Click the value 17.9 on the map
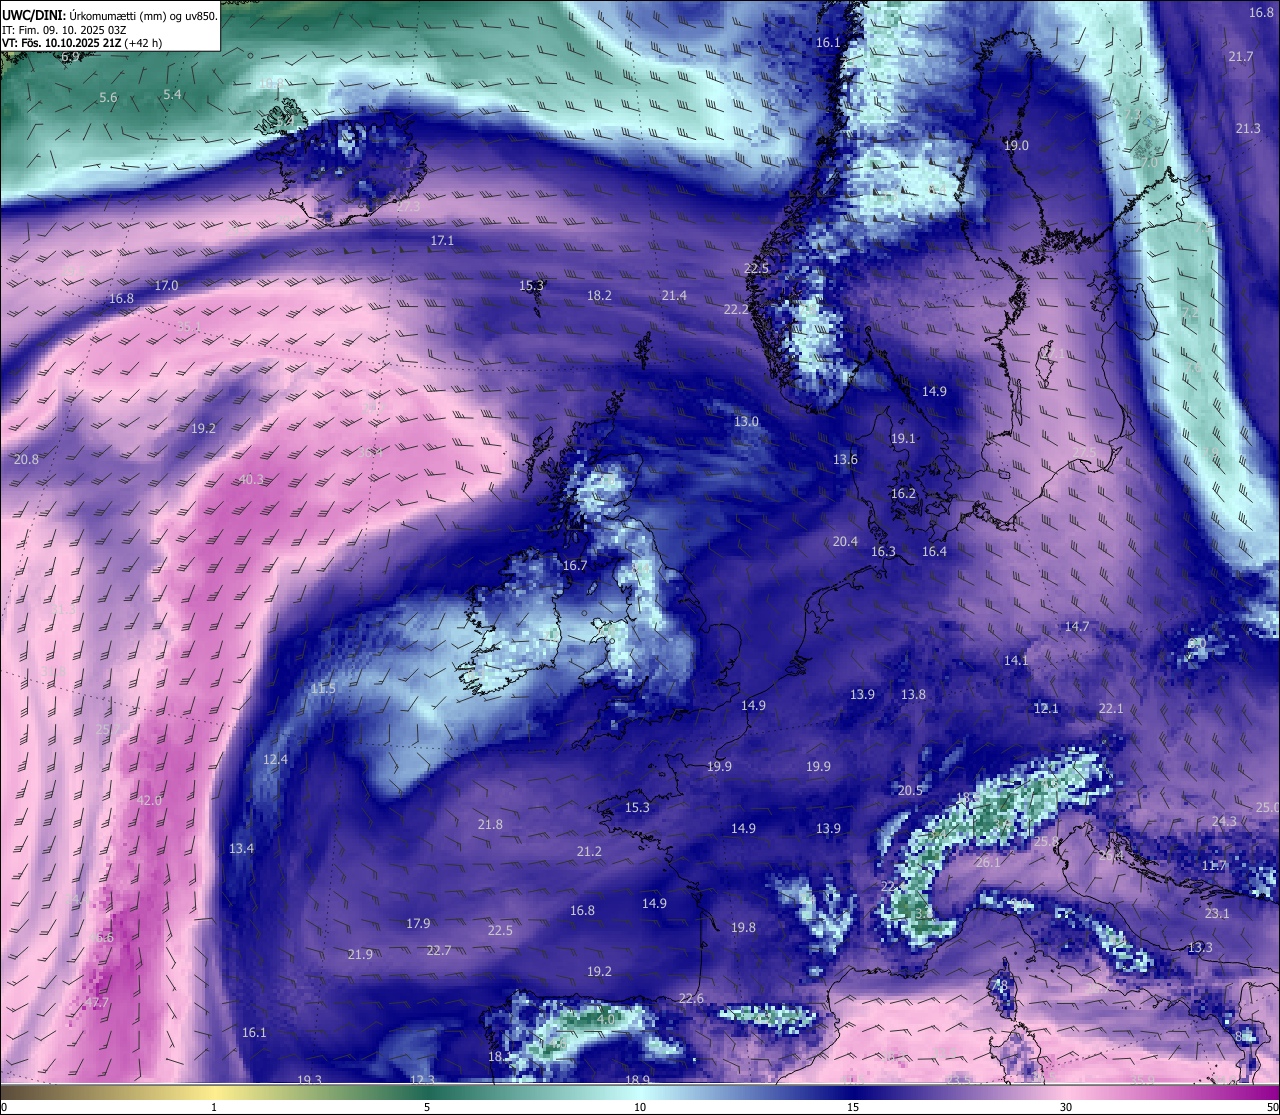 tap(418, 924)
